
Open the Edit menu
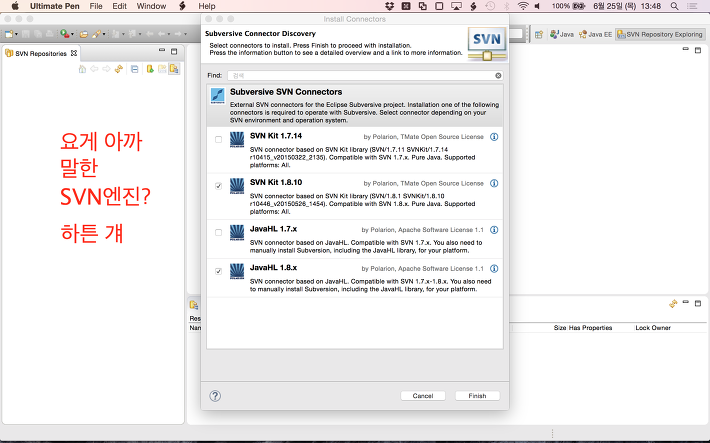[120, 6]
